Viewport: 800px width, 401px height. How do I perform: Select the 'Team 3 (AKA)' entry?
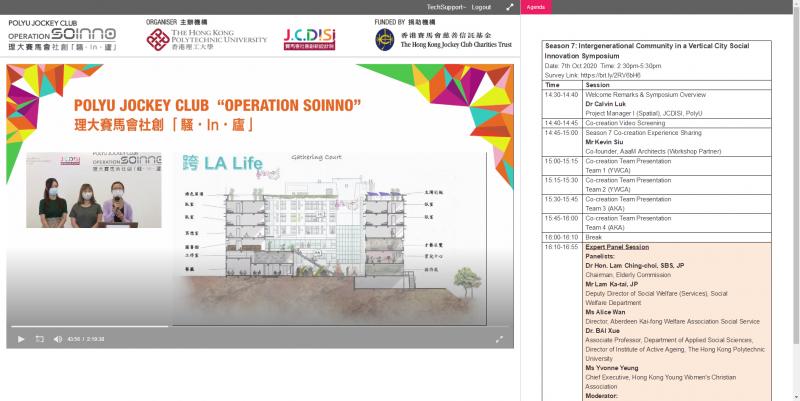pos(605,208)
